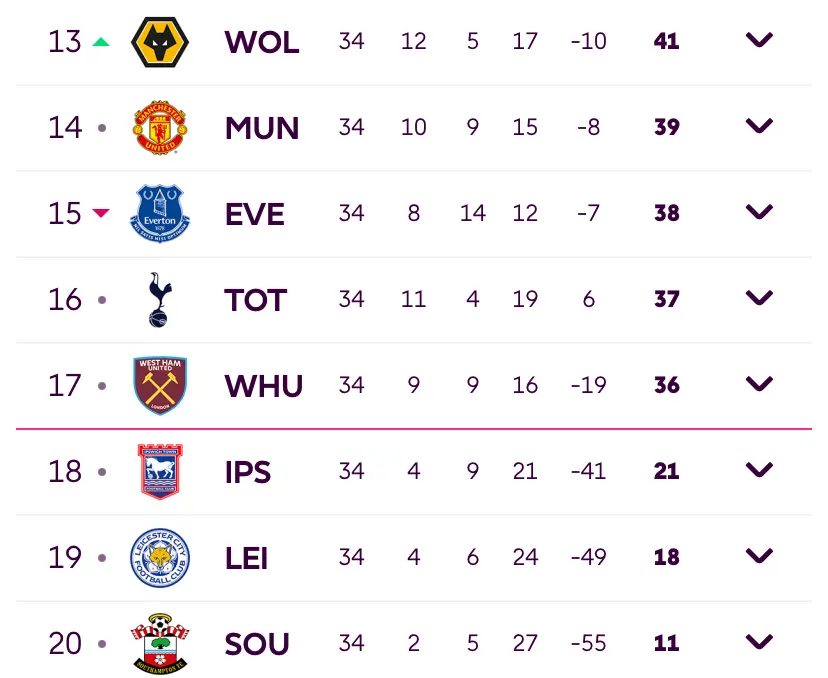Viewport: 828px width, 678px height.
Task: Expand the SOU row chevron
Action: pyautogui.click(x=759, y=642)
